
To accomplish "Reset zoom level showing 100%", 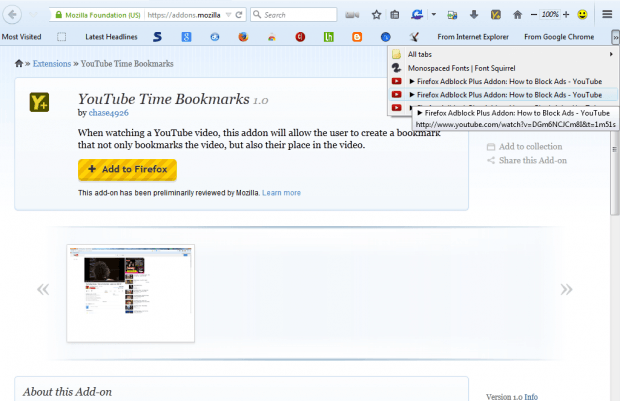I will (550, 15).
